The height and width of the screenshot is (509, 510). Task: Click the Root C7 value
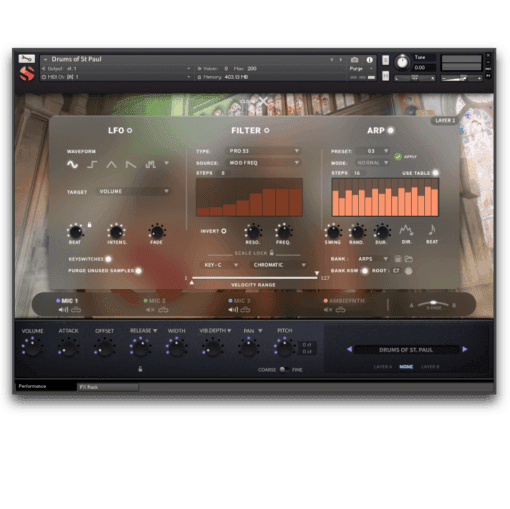(396, 270)
